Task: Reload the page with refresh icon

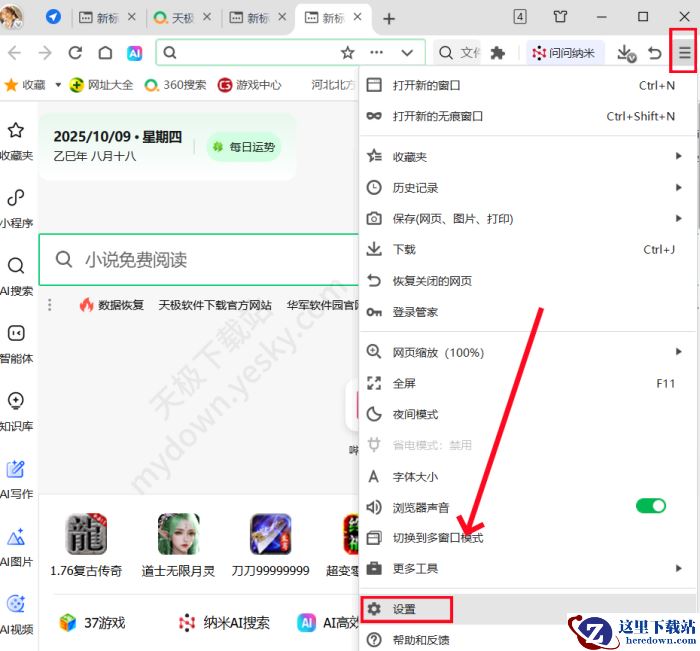Action: click(x=75, y=53)
